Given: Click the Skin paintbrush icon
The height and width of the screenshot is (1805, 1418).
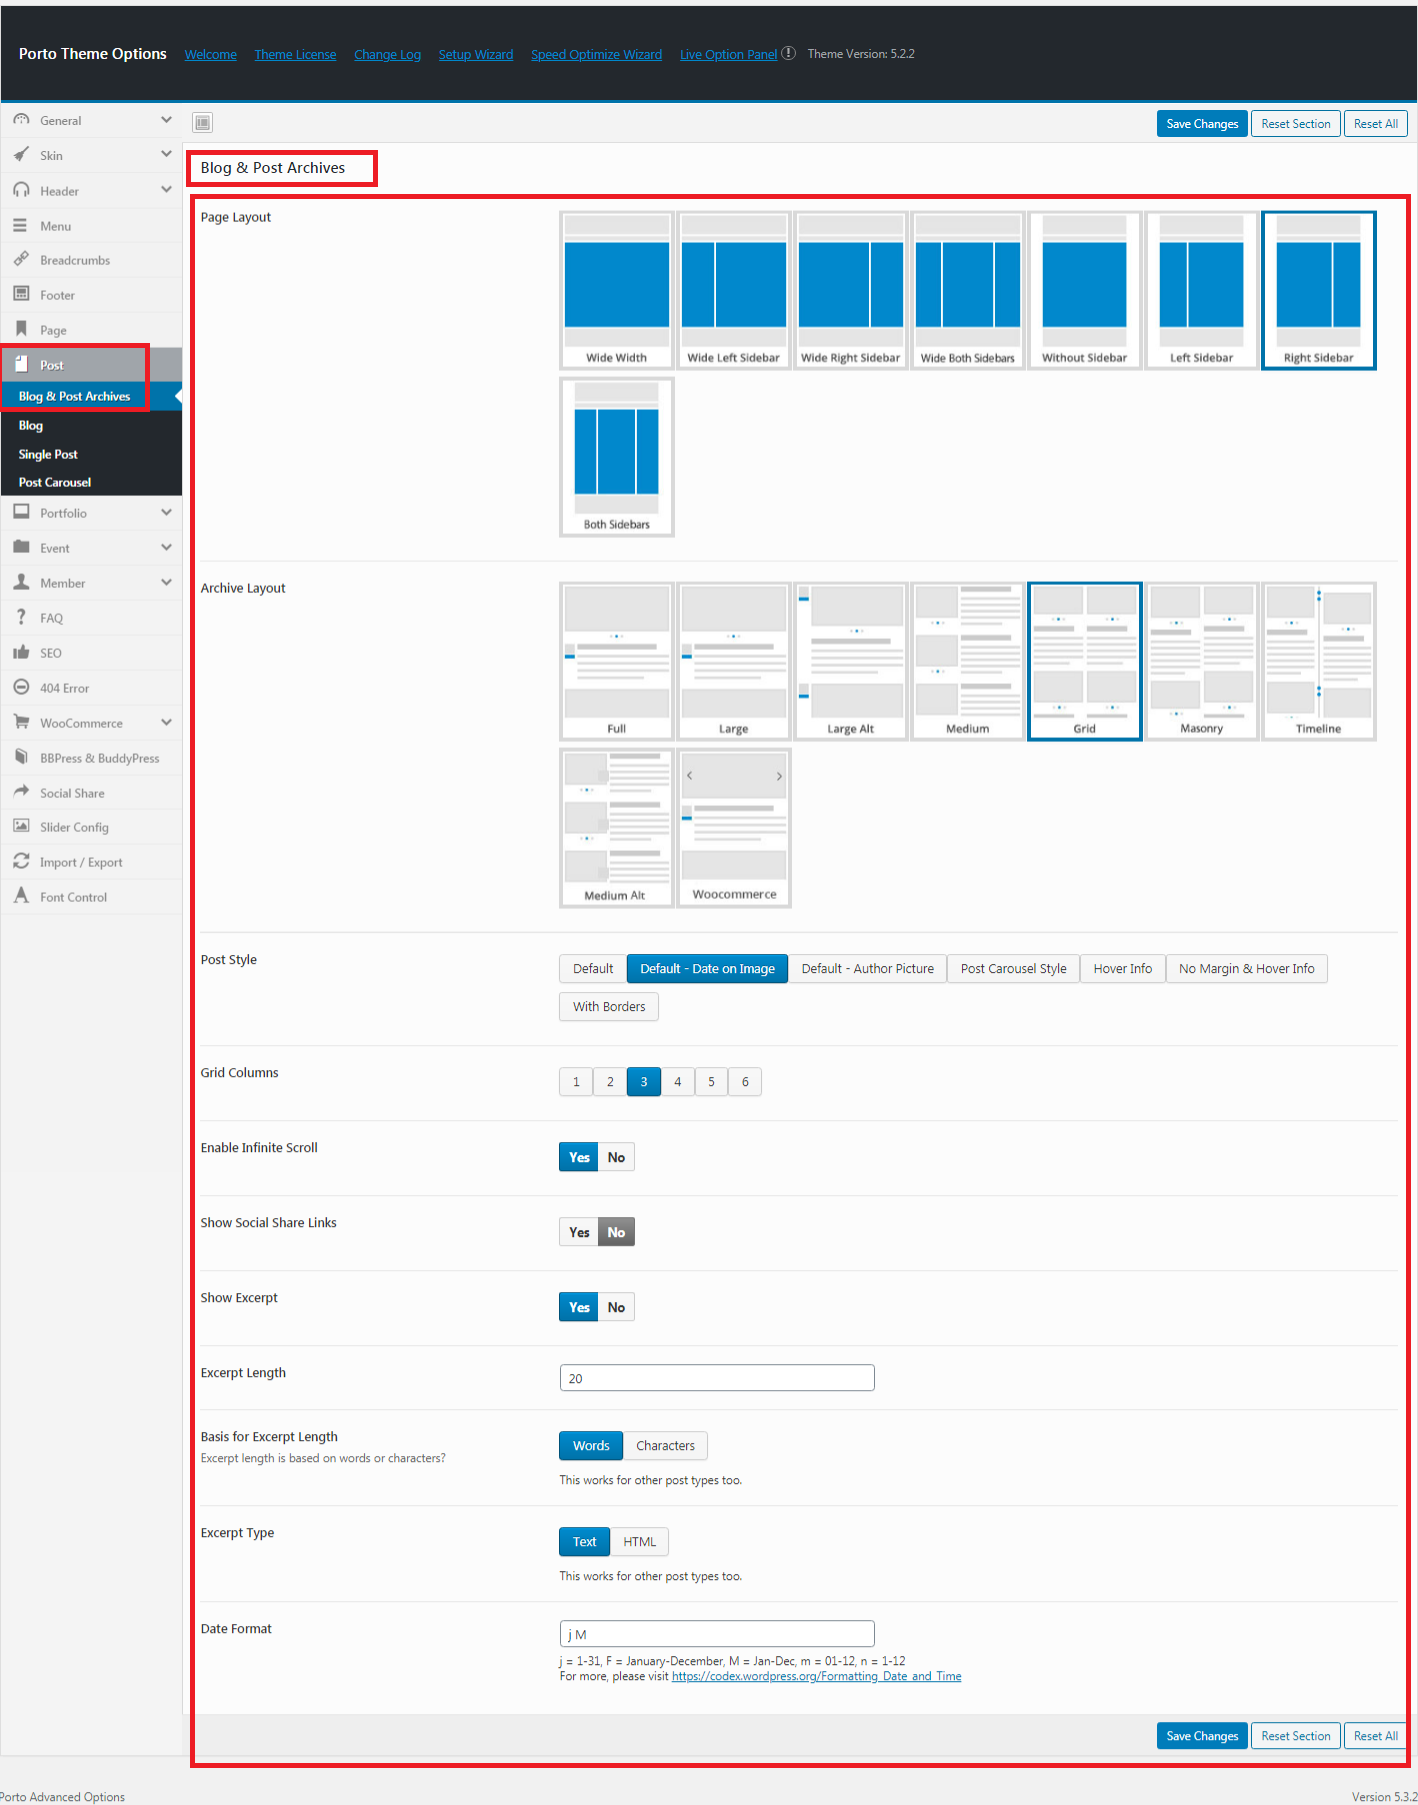Looking at the screenshot, I should (x=21, y=154).
